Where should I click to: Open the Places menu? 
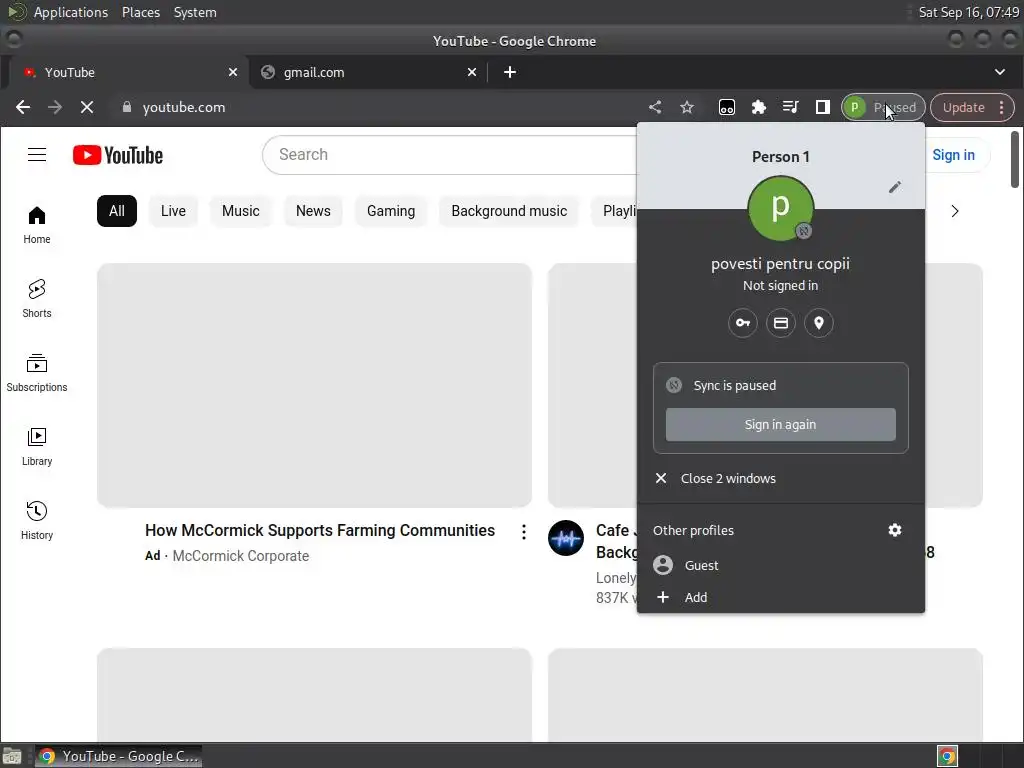pyautogui.click(x=140, y=12)
